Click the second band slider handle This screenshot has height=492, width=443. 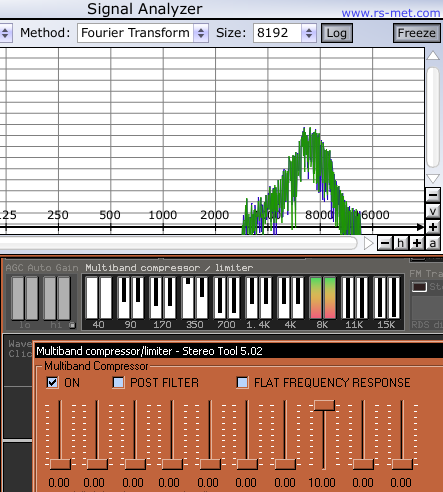97,464
